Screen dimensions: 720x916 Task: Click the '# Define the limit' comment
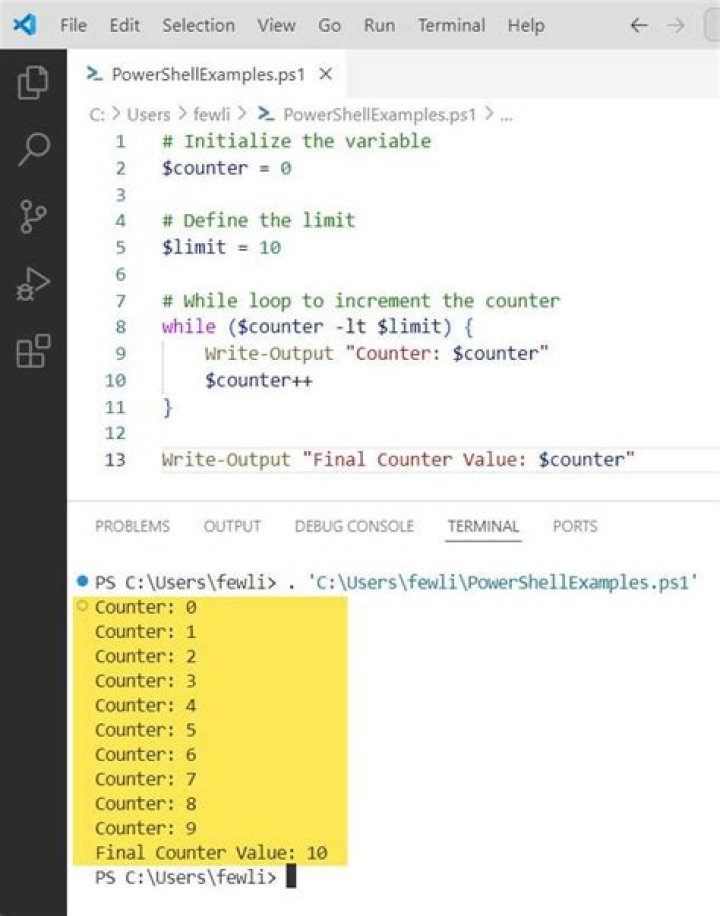tap(258, 221)
